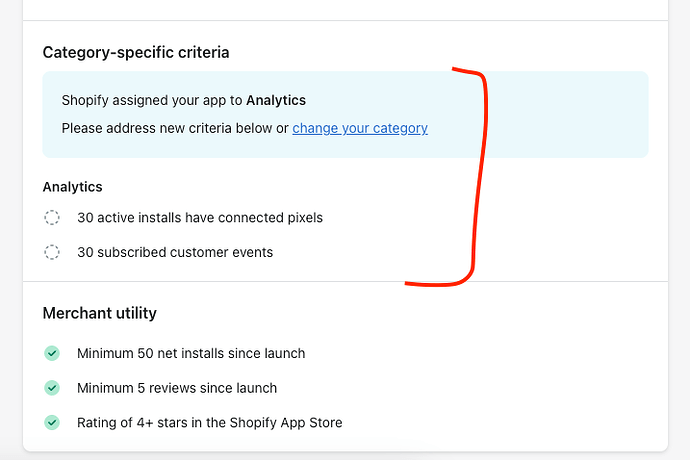This screenshot has width=690, height=460.
Task: Click "Minimum 5 reviews since launch" text
Action: pyautogui.click(x=177, y=388)
